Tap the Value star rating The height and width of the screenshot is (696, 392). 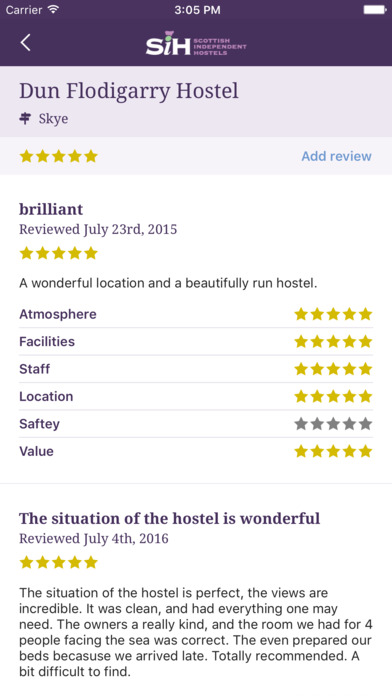point(333,451)
